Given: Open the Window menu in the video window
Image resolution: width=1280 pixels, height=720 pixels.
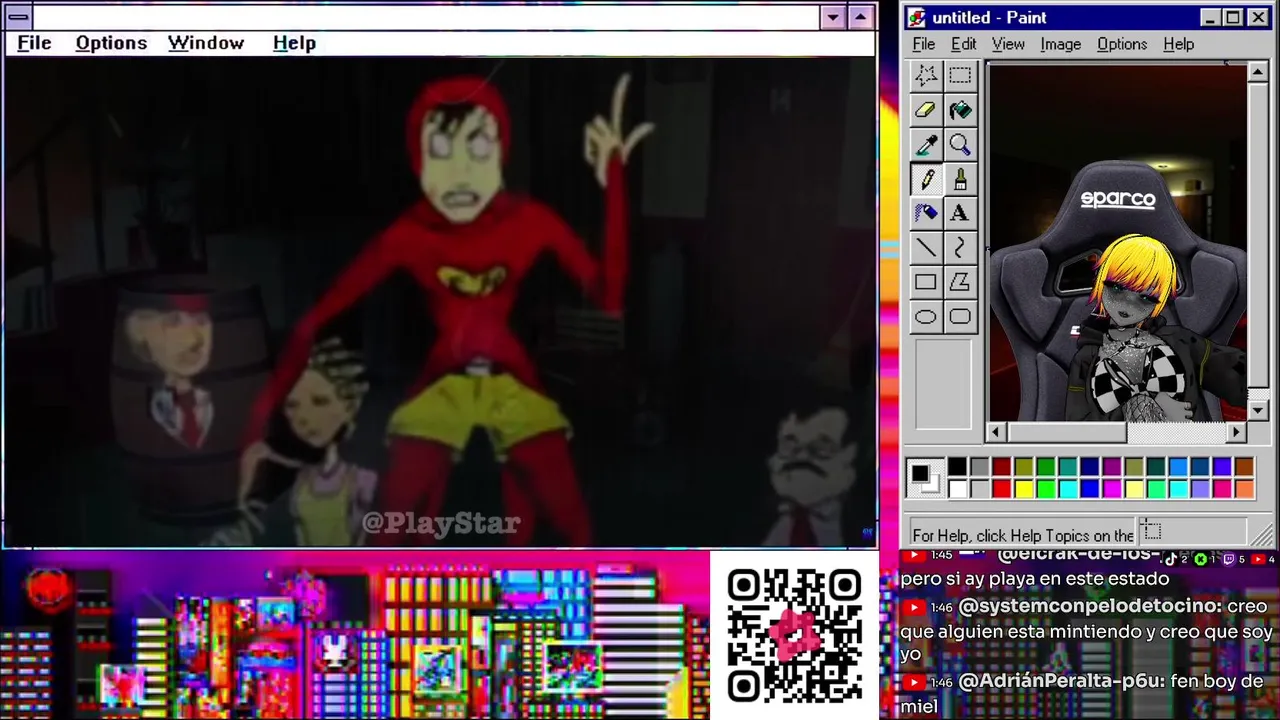Looking at the screenshot, I should tap(206, 43).
